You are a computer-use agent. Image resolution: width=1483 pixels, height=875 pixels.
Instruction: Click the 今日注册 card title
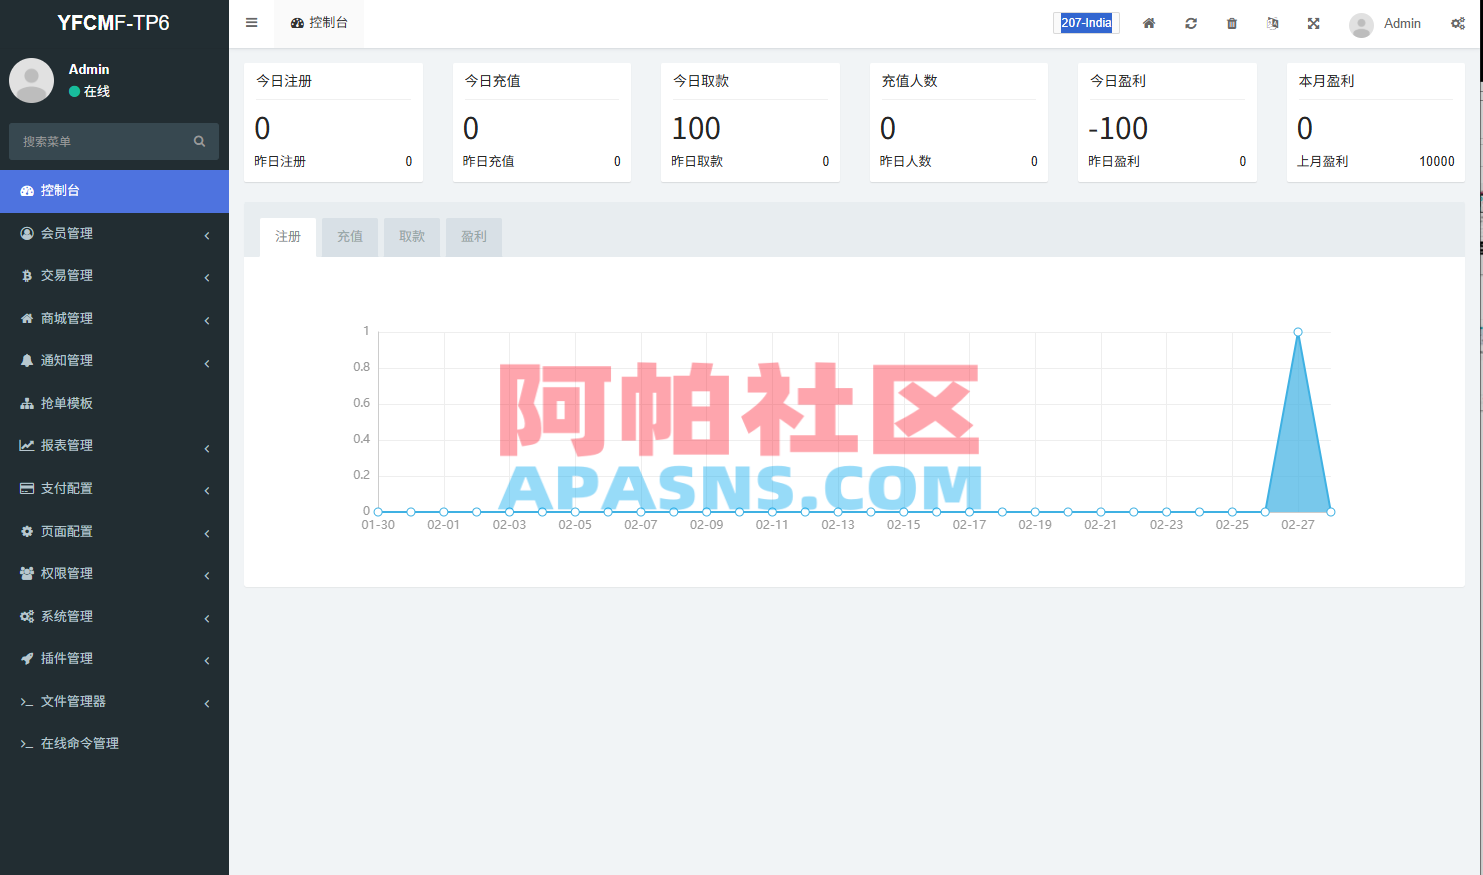284,81
